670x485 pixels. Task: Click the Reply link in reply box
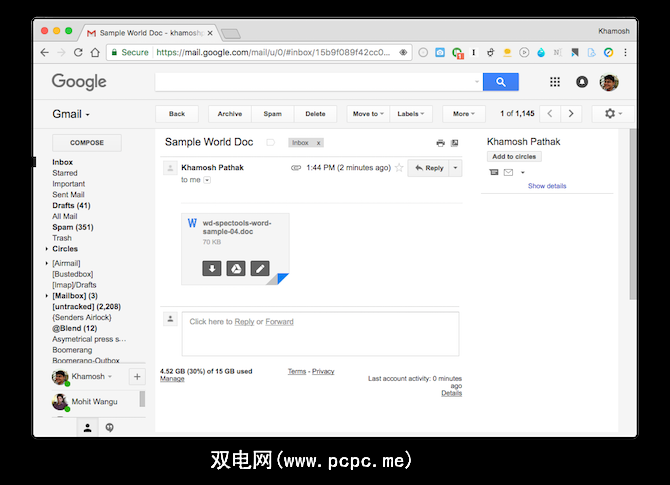tap(244, 322)
